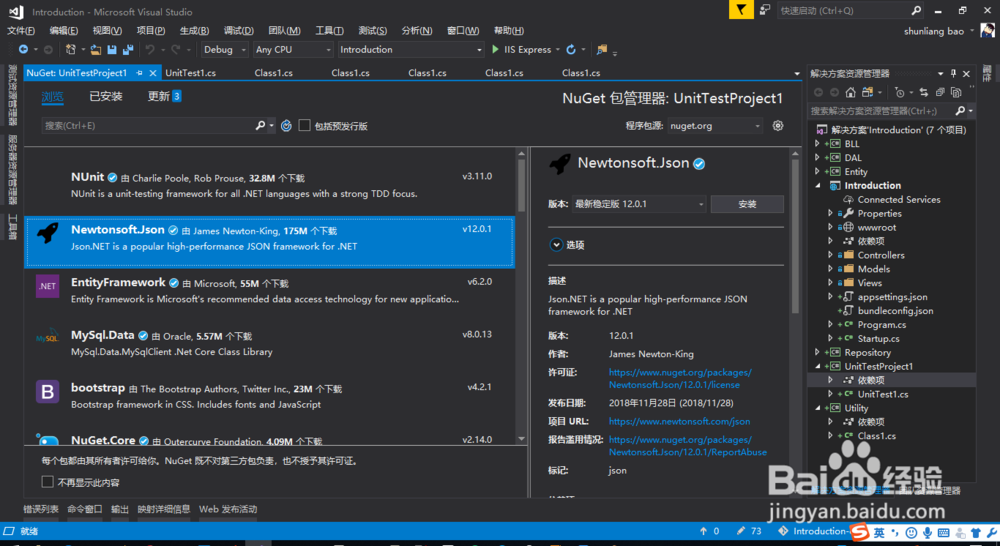
Task: Check the do not show again checkbox
Action: pos(47,482)
